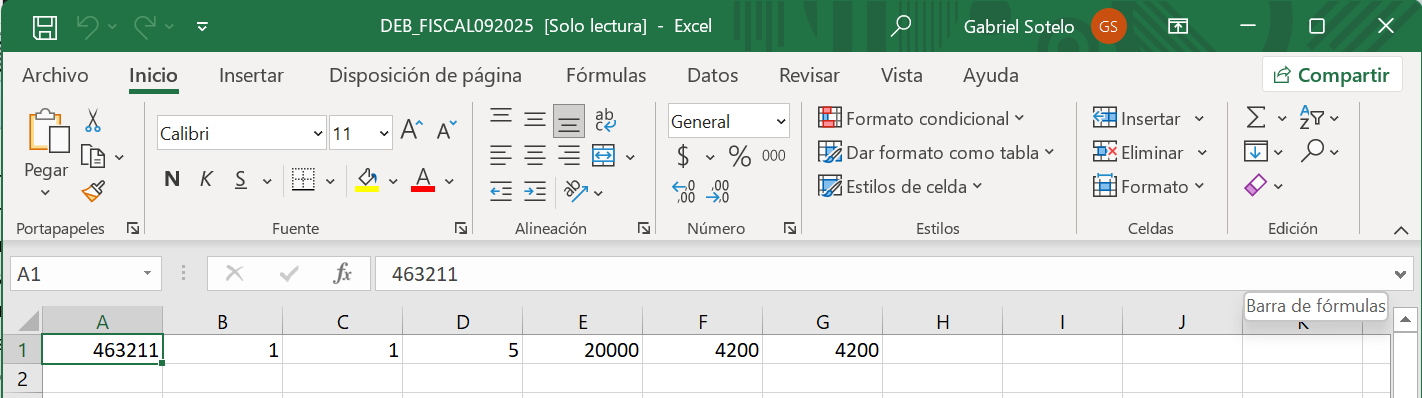Apply borders with the Borders icon

tap(303, 180)
